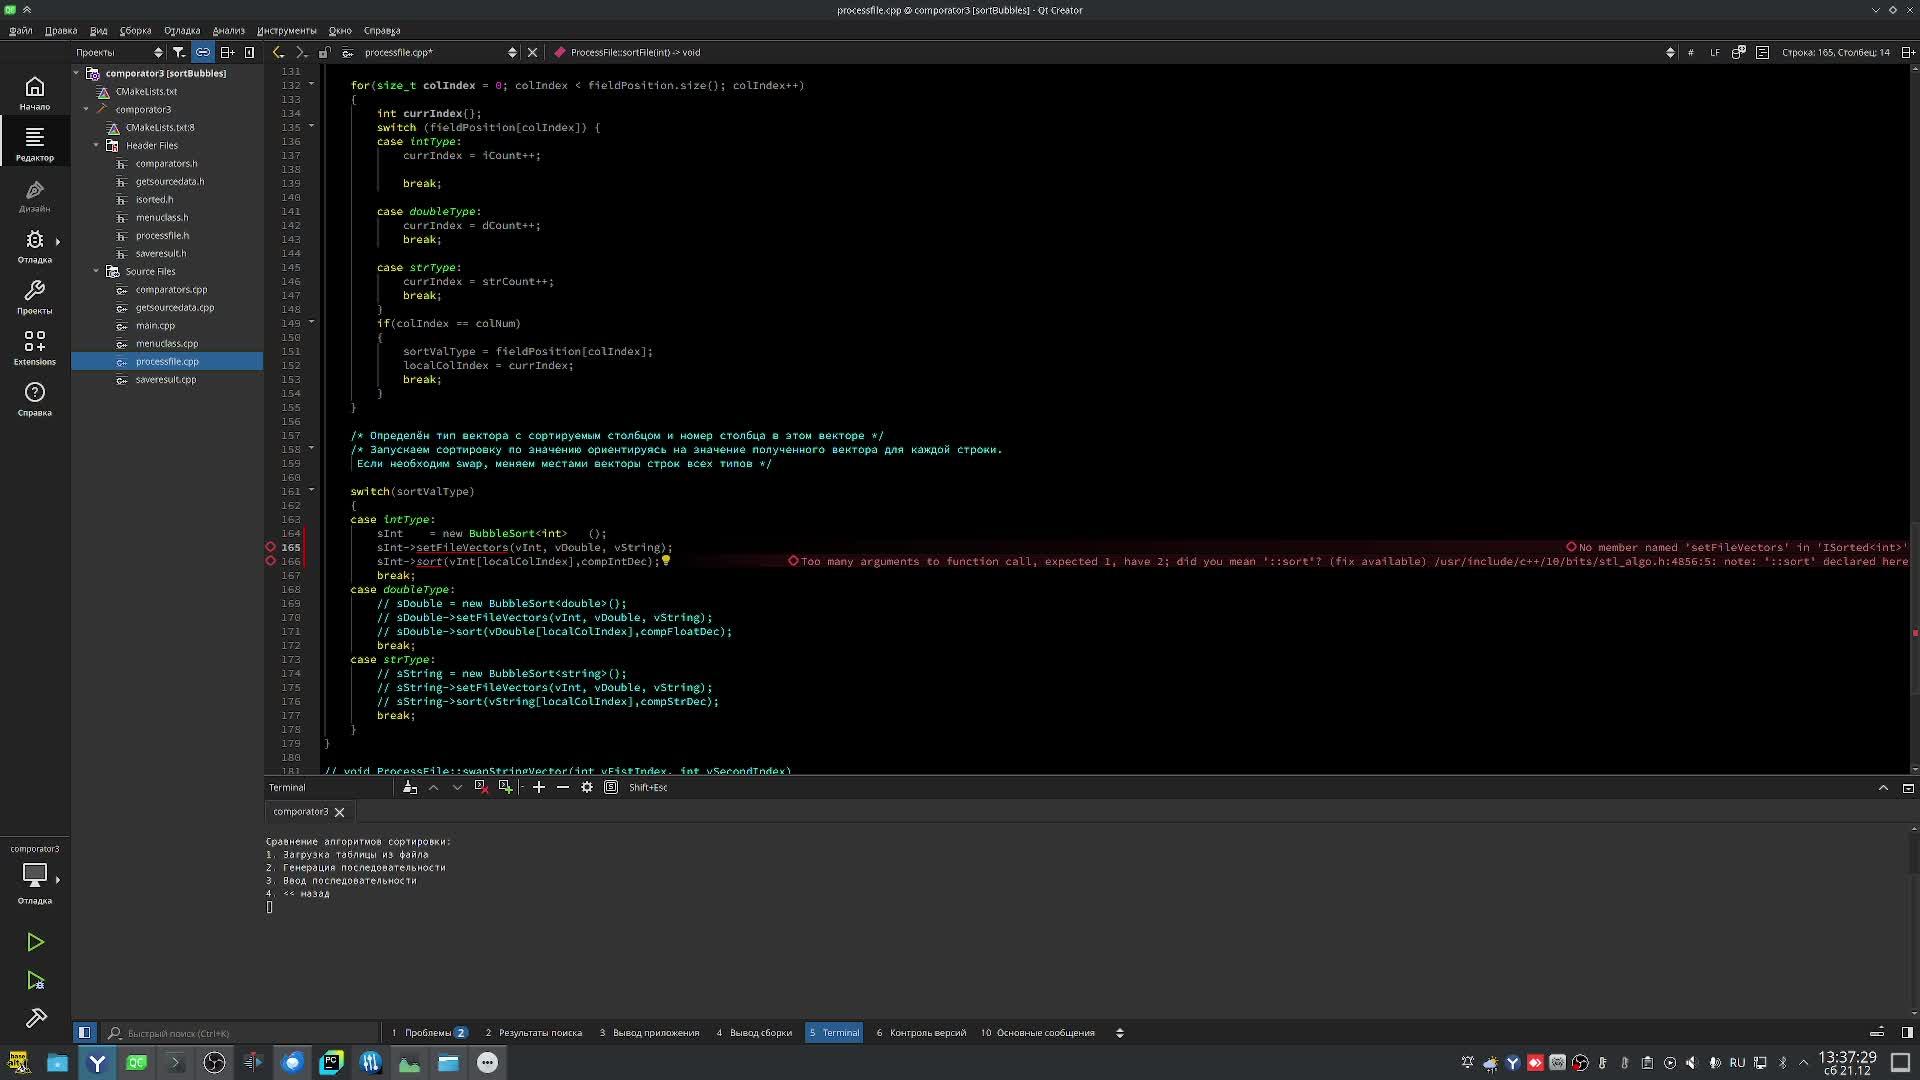Screen dimensions: 1920x1080
Task: Select saveresult.cpp in the tree
Action: [x=166, y=379]
